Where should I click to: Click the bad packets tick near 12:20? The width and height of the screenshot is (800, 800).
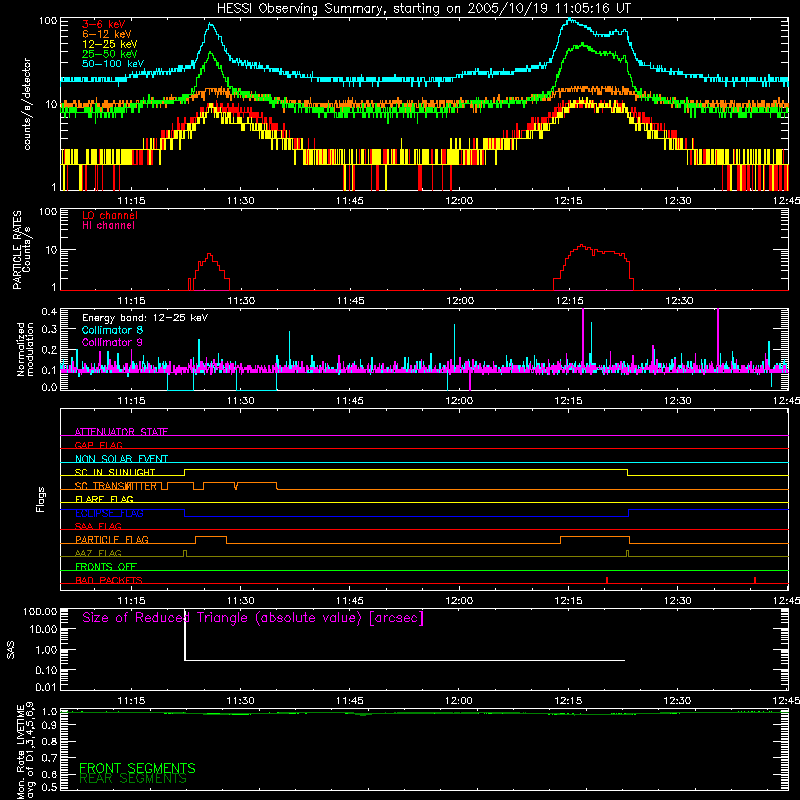607,580
